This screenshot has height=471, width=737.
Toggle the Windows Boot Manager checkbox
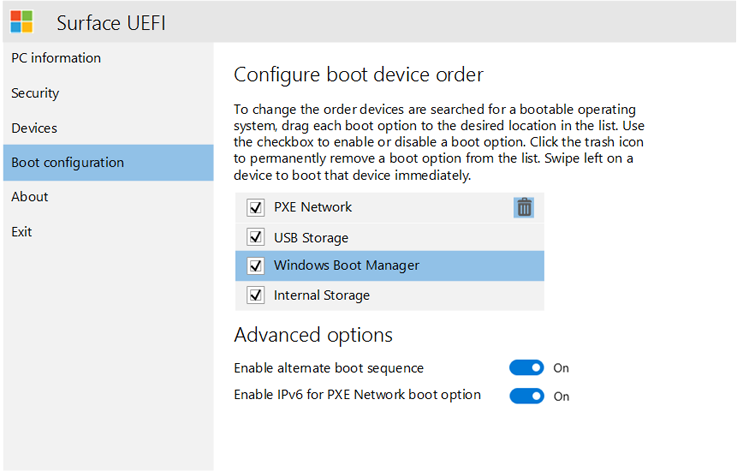[x=254, y=266]
